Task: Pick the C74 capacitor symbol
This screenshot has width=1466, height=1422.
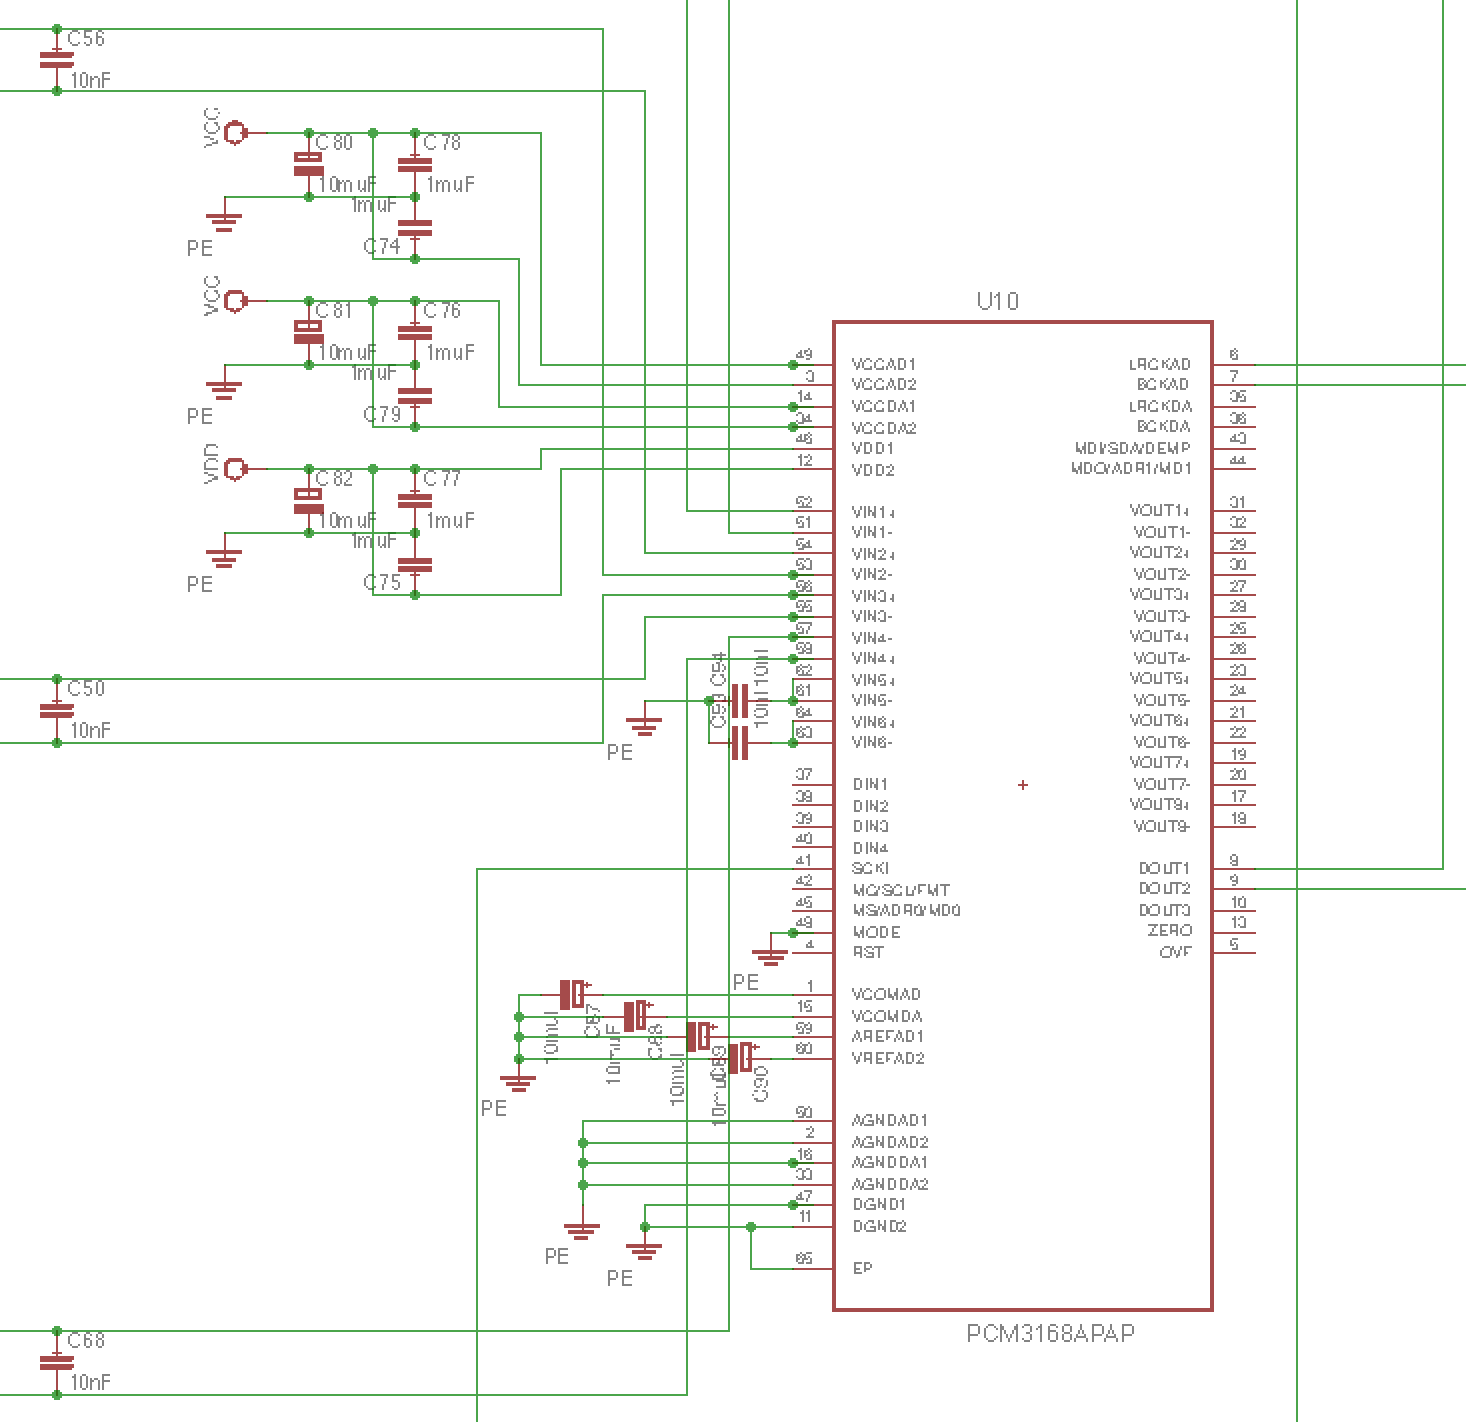Action: coord(415,228)
